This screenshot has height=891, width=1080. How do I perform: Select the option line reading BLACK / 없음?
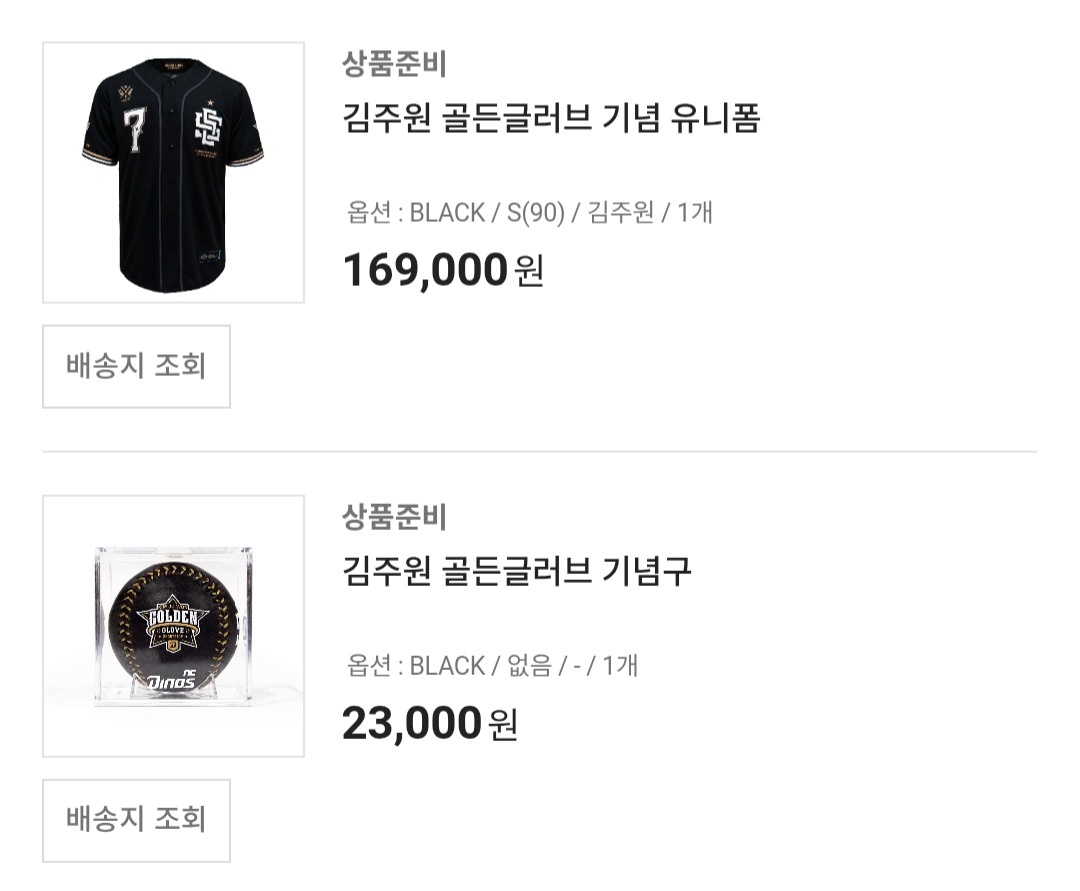pos(492,666)
